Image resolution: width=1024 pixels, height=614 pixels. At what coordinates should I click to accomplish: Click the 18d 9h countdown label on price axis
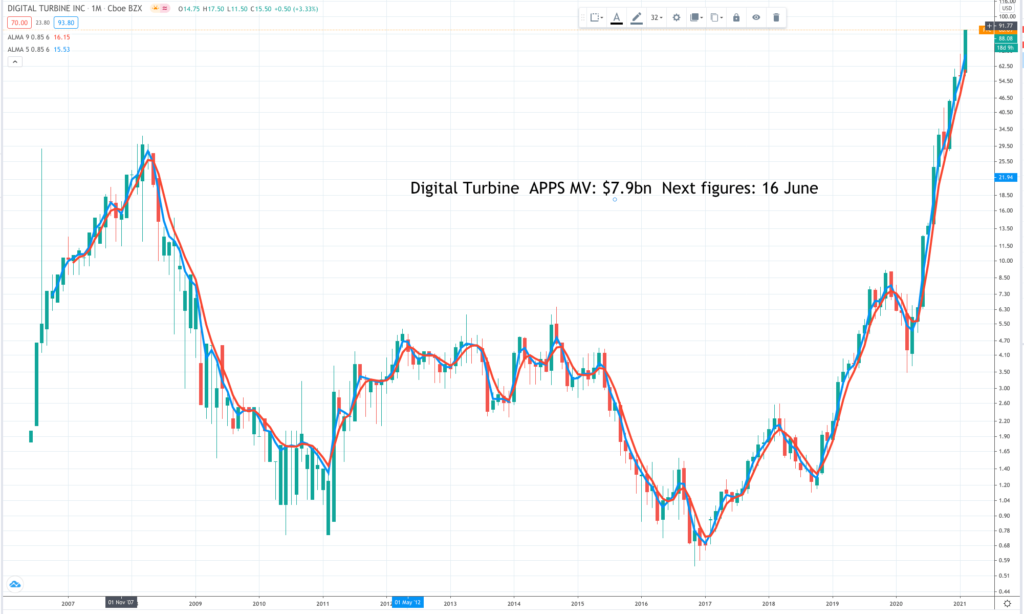1005,48
